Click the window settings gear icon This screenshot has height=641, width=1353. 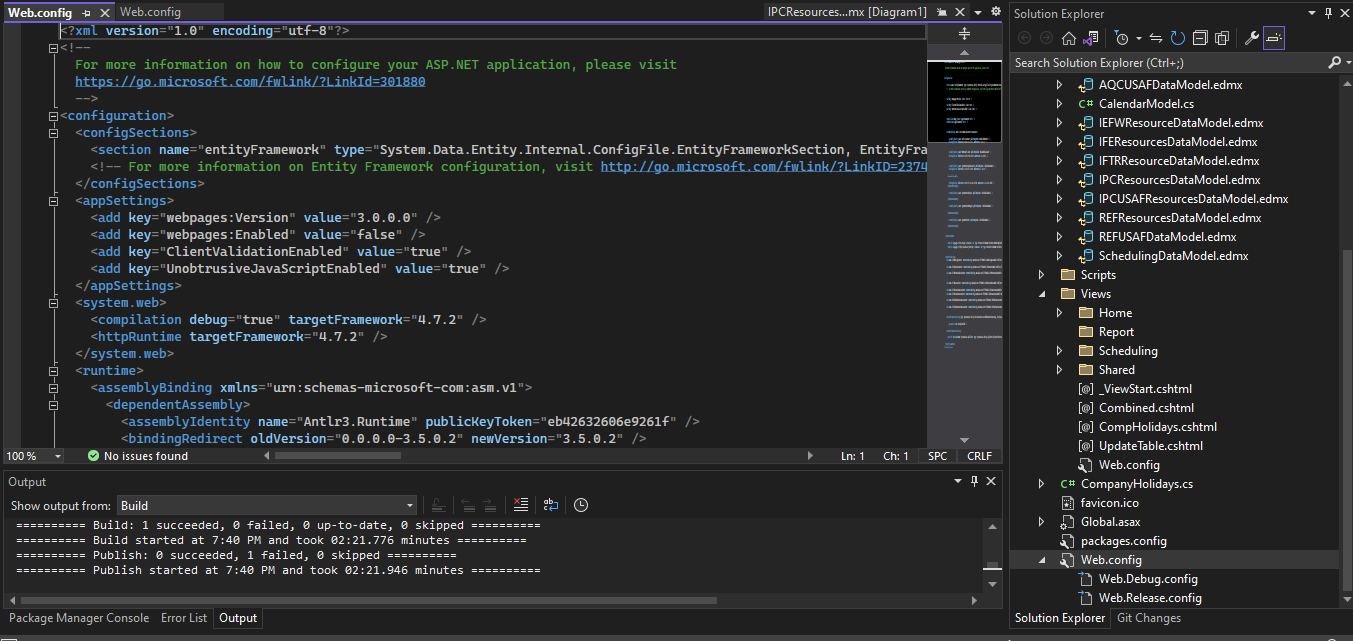tap(995, 12)
